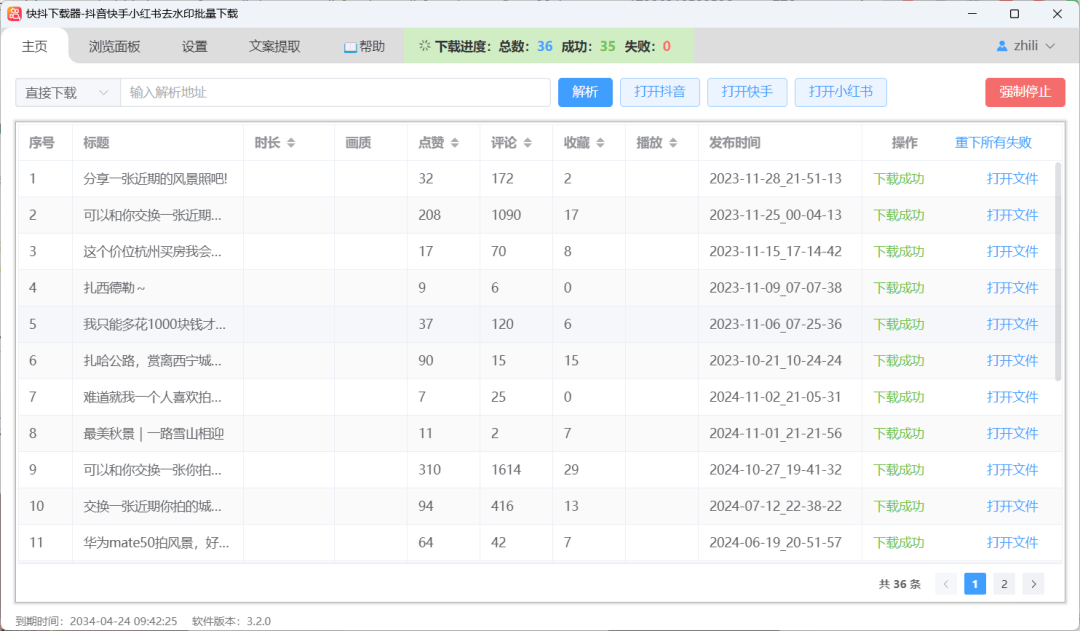Viewport: 1080px width, 631px height.
Task: Click the 打开抖音 button
Action: (x=659, y=92)
